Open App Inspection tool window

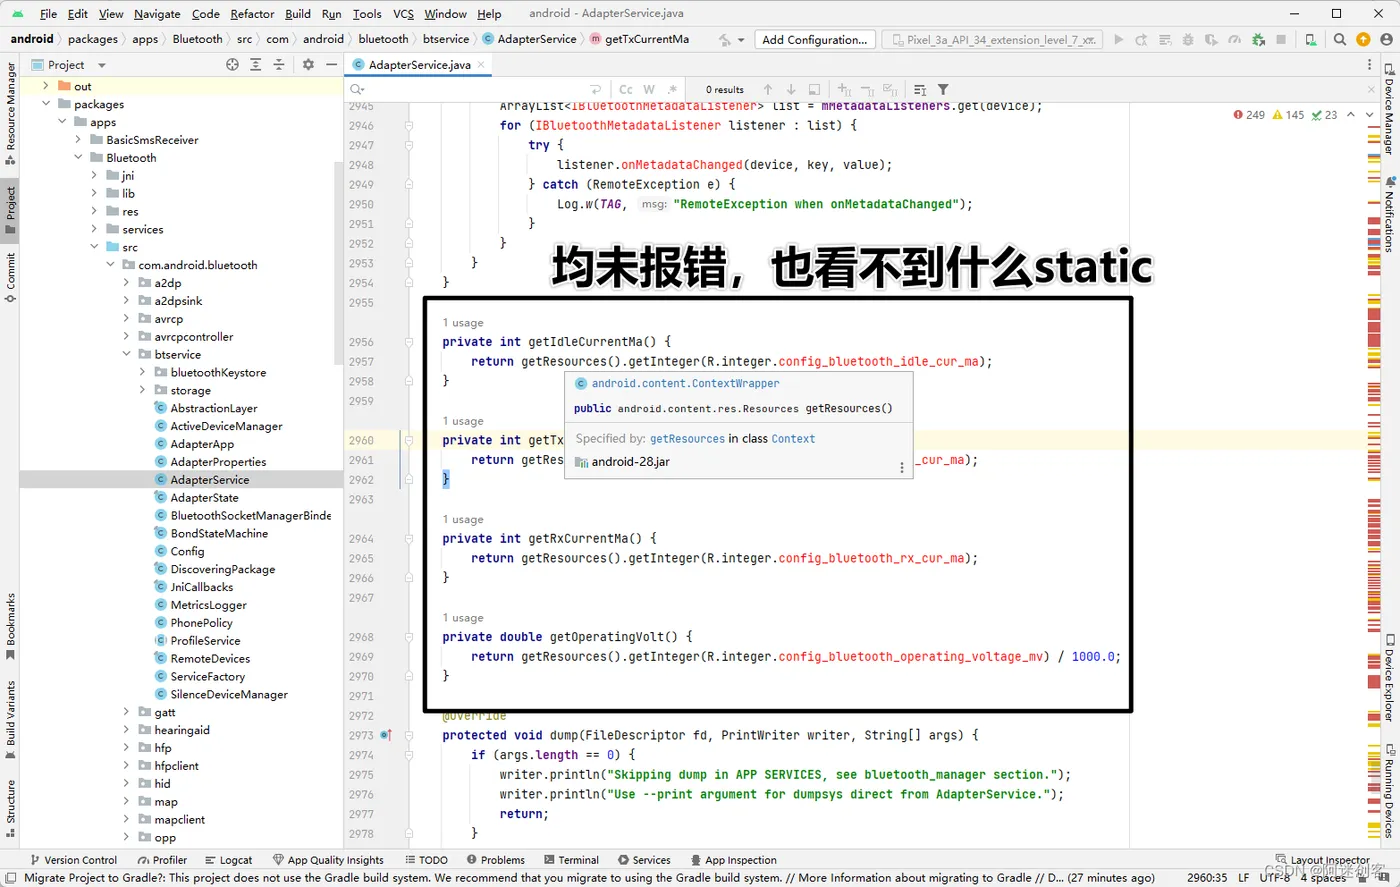pyautogui.click(x=732, y=860)
